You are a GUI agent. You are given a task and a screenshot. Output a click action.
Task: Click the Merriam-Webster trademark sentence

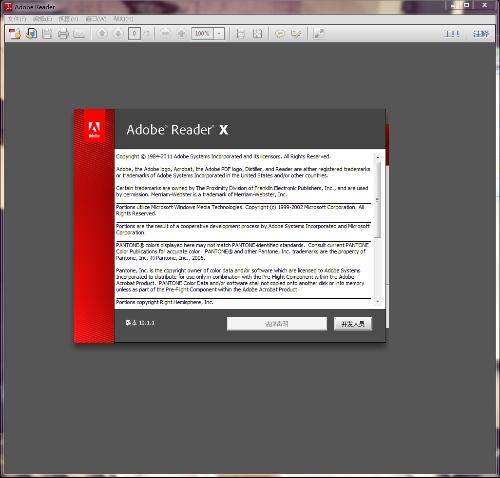pyautogui.click(x=219, y=194)
